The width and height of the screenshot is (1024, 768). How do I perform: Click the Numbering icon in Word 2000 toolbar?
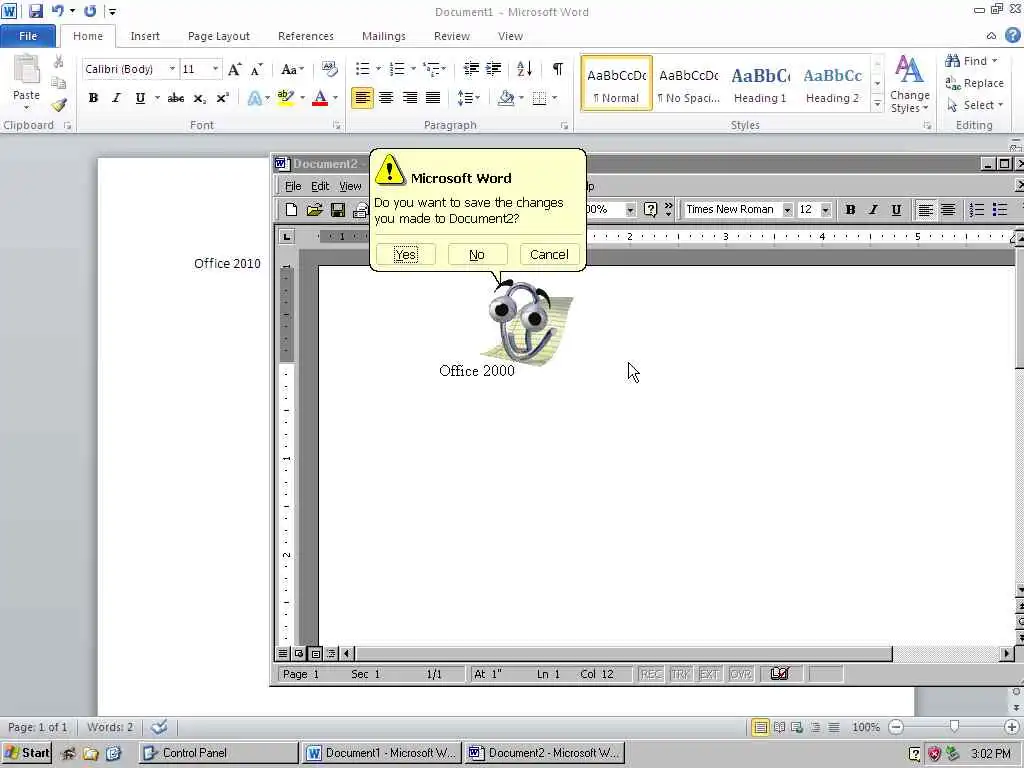pyautogui.click(x=976, y=210)
